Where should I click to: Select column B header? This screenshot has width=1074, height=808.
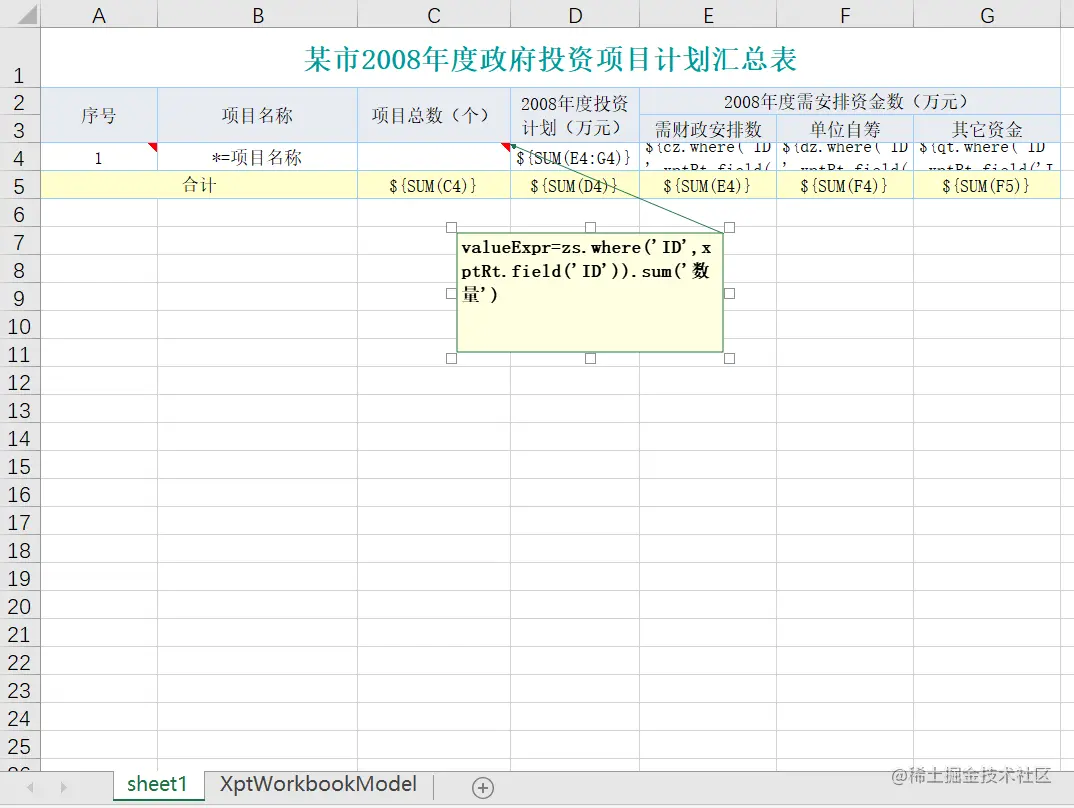(258, 14)
